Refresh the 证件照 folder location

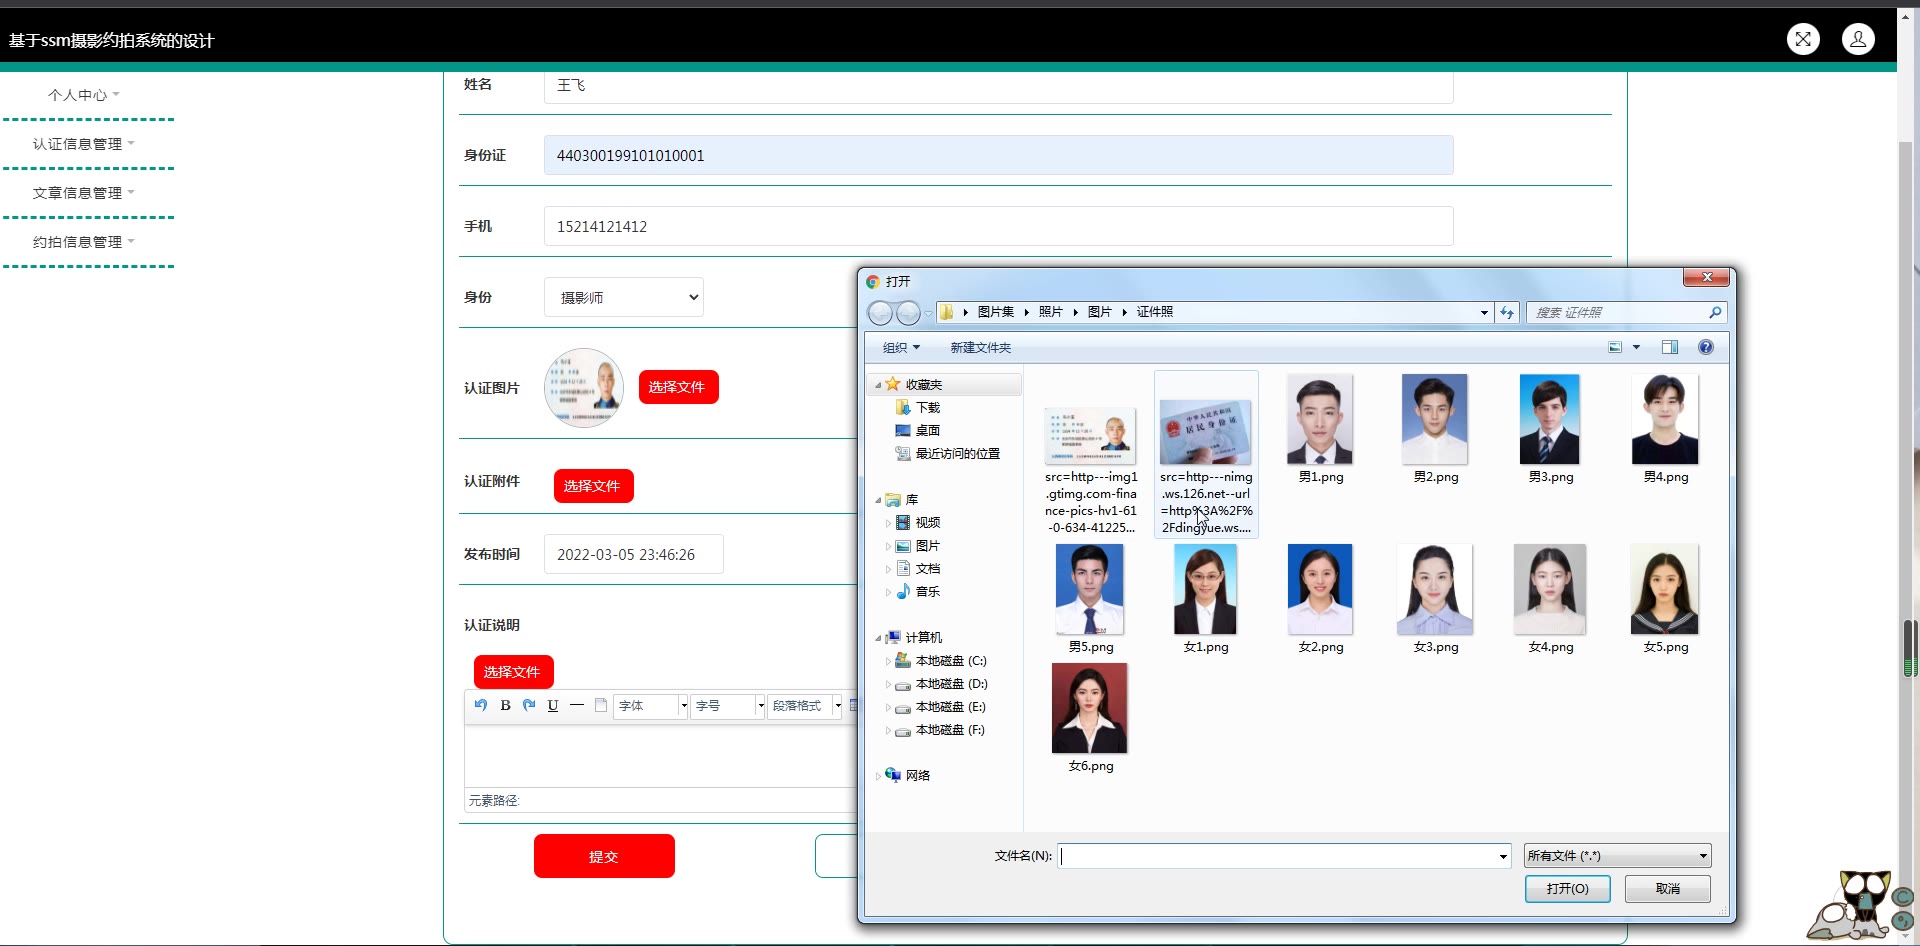[1507, 313]
